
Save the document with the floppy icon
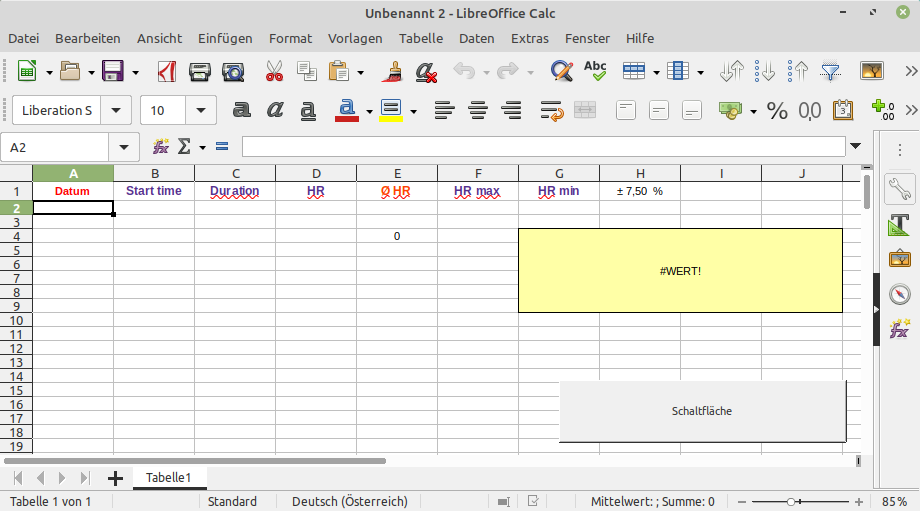[x=113, y=72]
